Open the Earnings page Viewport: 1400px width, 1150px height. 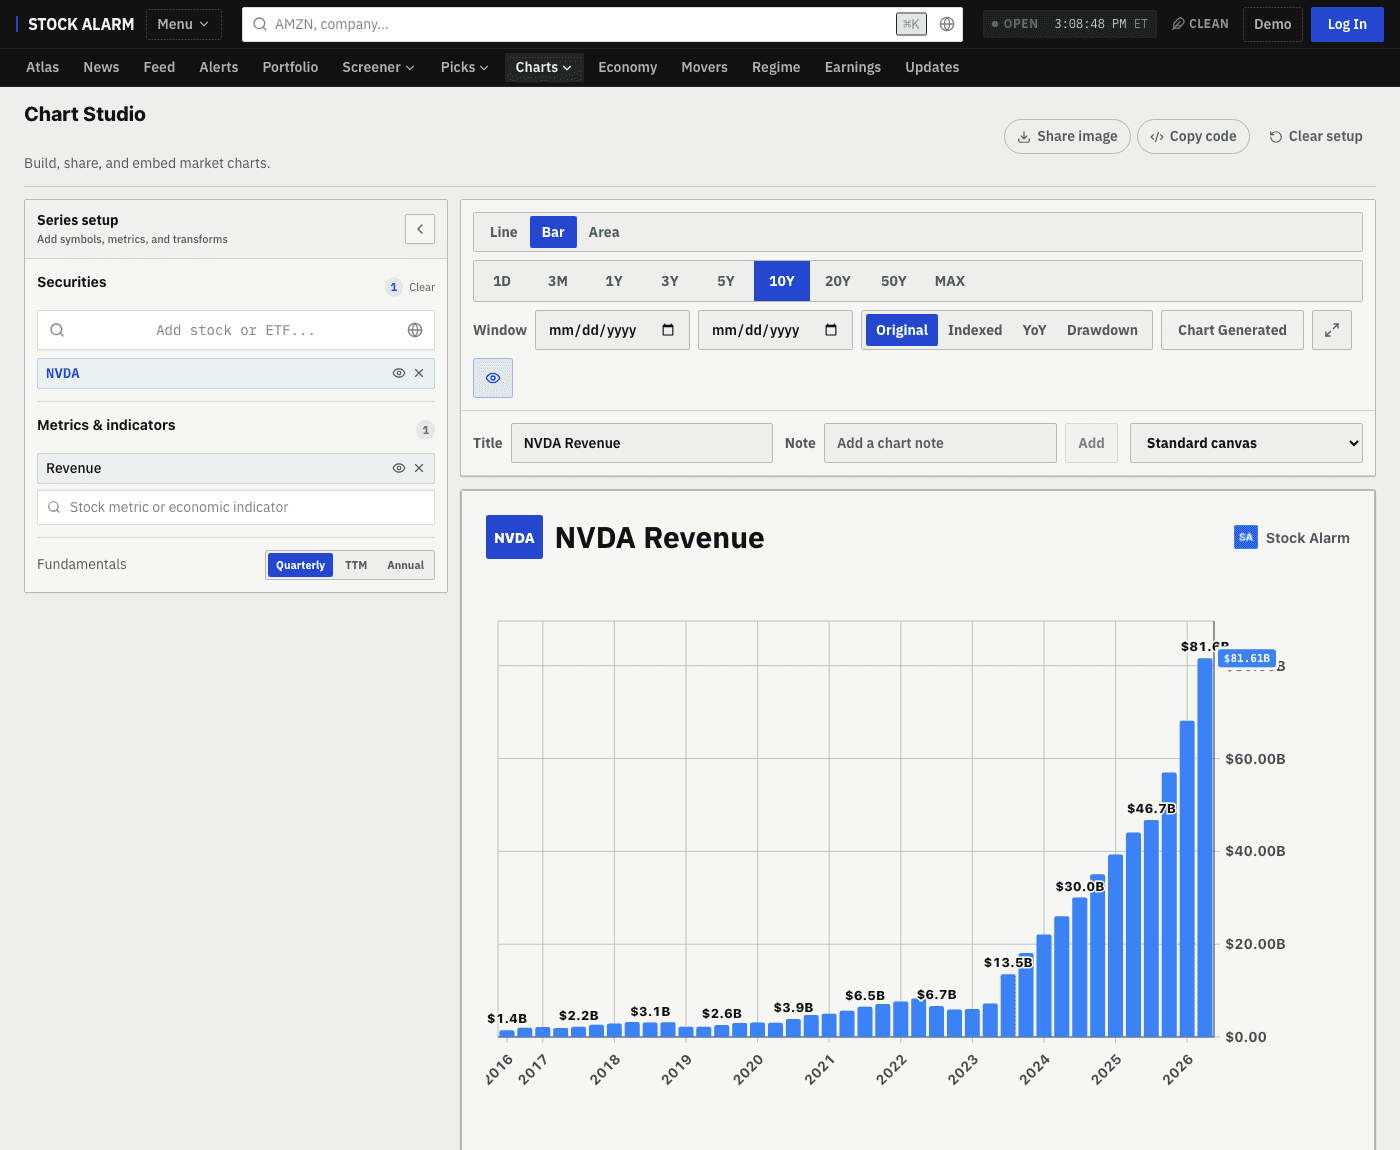(853, 67)
